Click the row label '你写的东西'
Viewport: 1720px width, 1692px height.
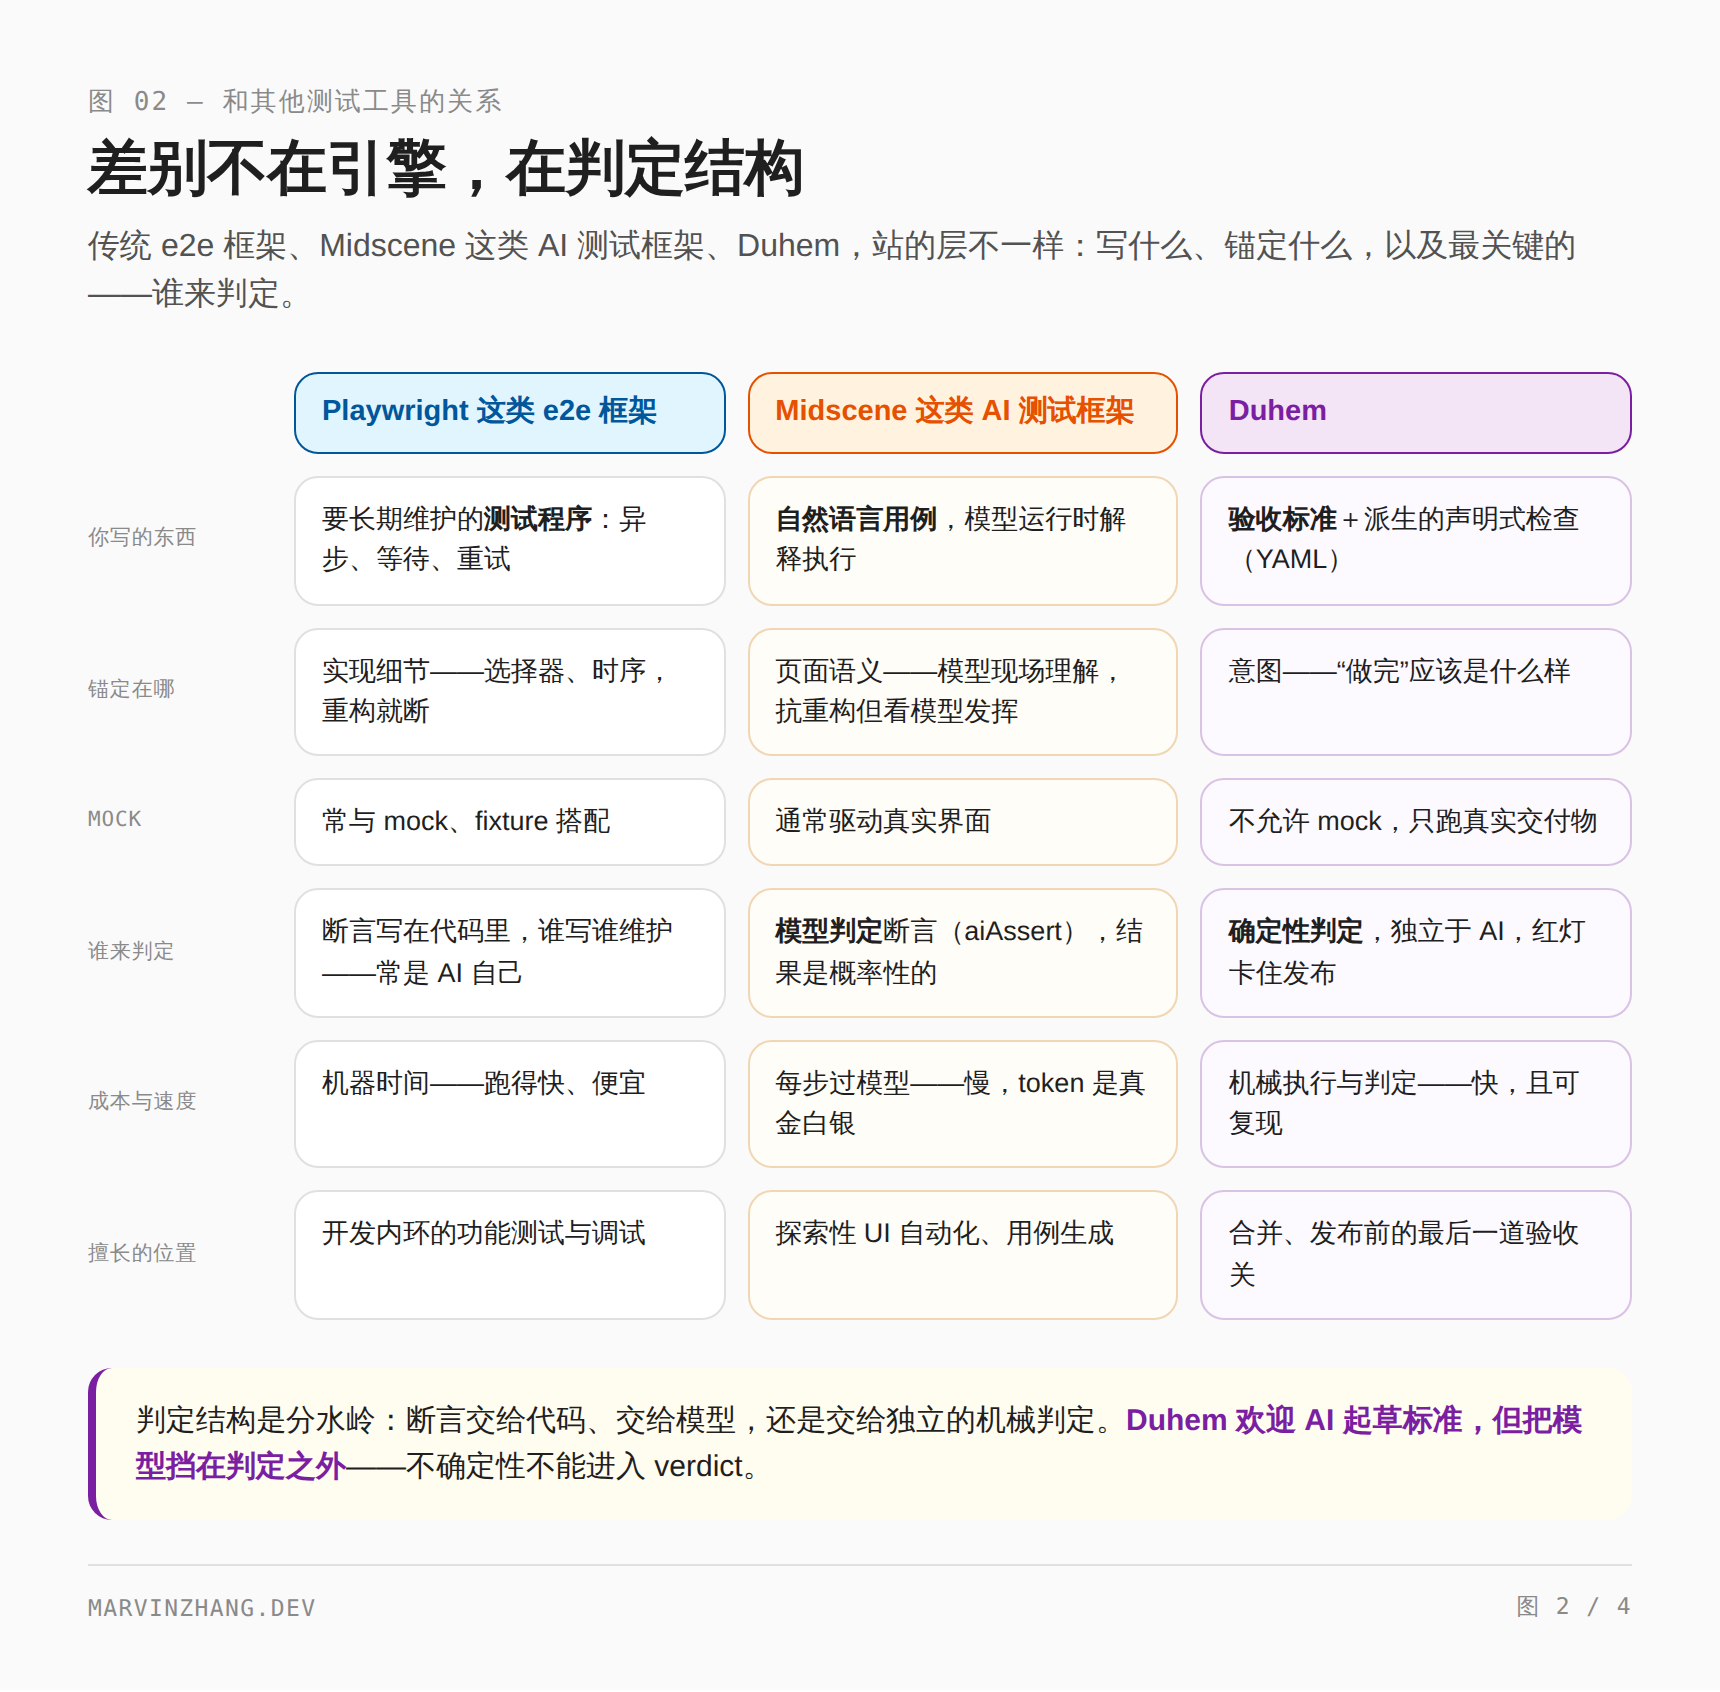pyautogui.click(x=142, y=537)
